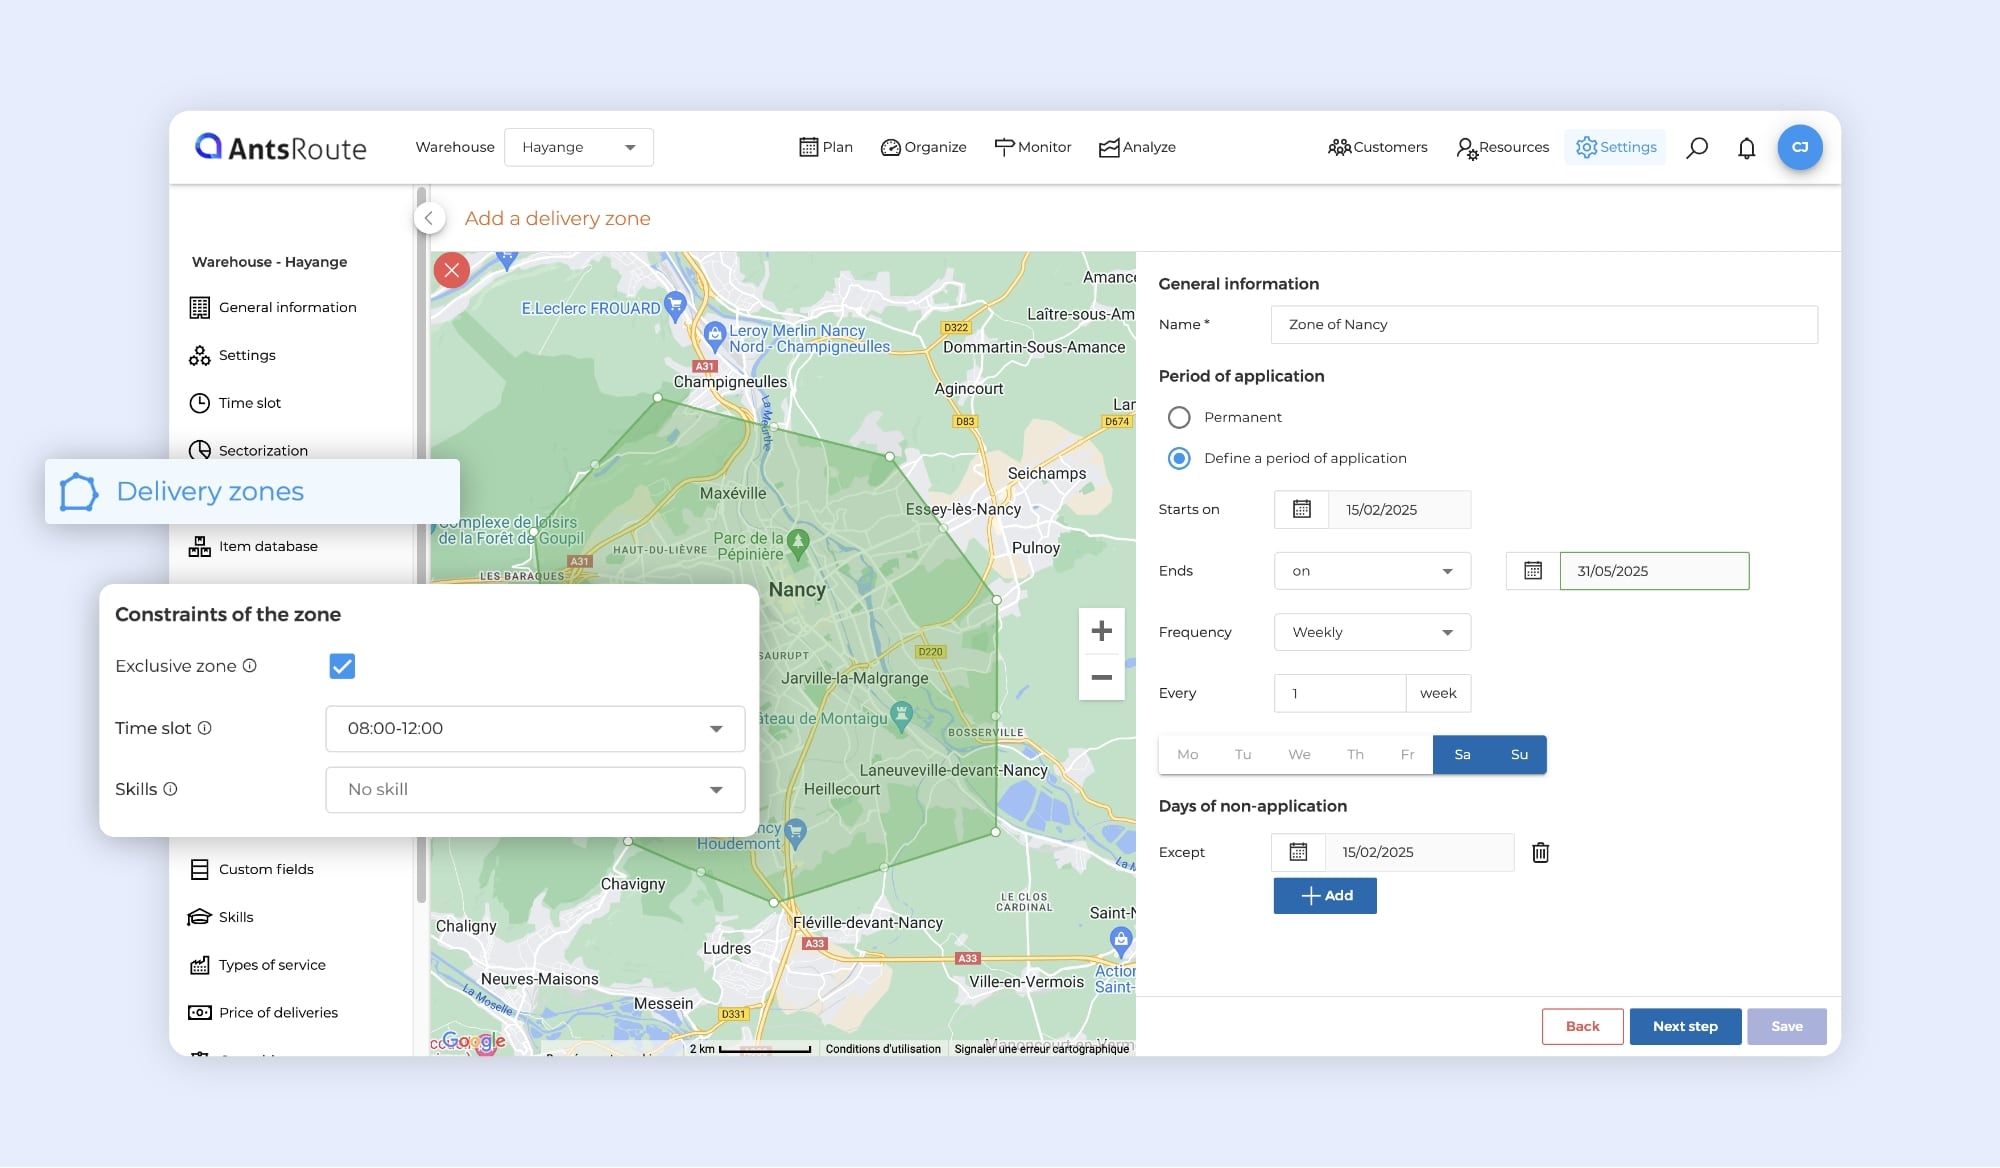Click the Add exception button

coord(1324,895)
